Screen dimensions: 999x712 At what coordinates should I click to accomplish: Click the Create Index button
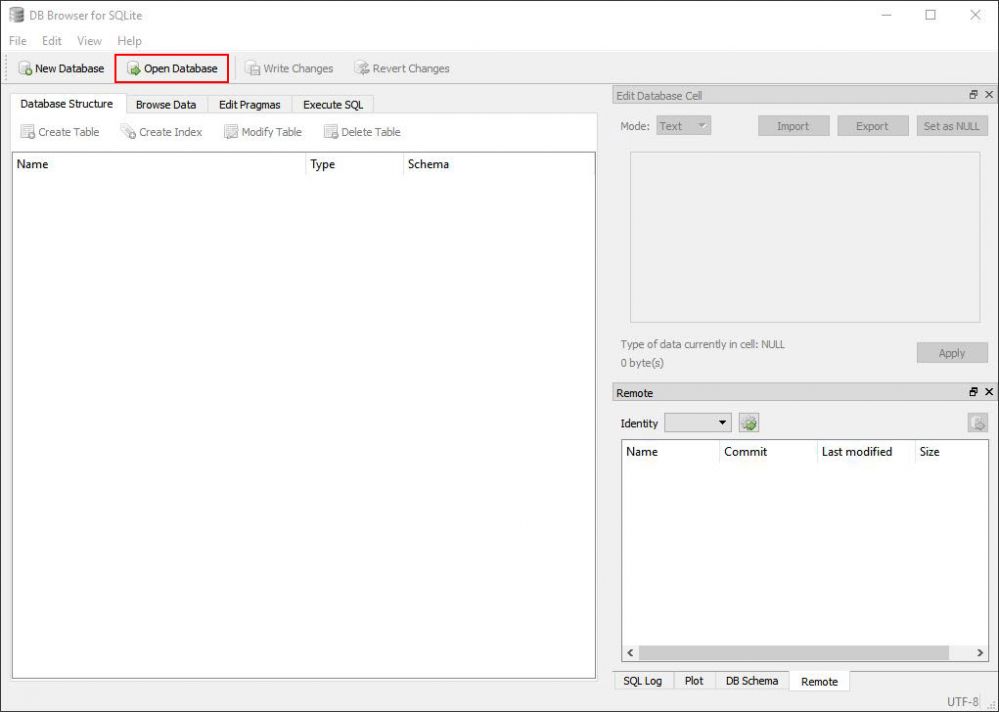click(x=162, y=132)
